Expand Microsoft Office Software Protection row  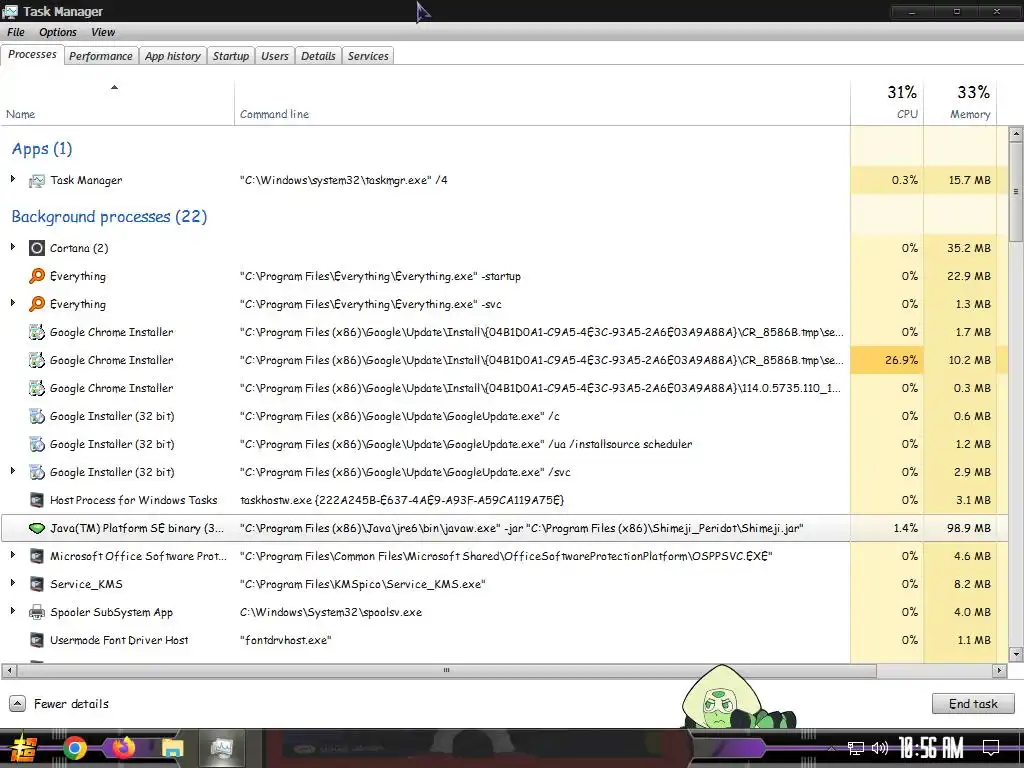click(x=12, y=555)
